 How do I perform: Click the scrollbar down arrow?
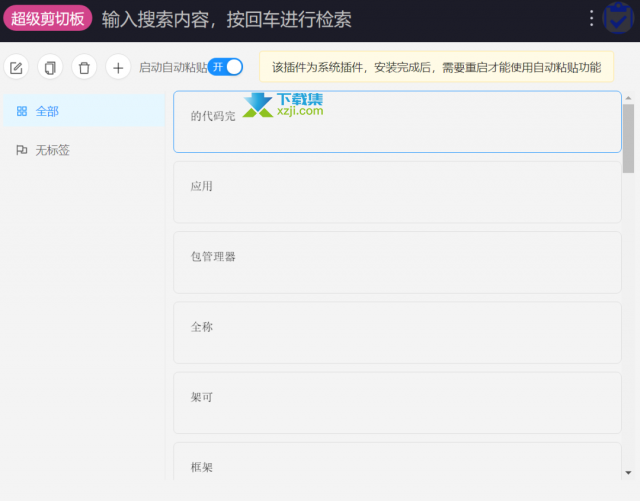(629, 473)
